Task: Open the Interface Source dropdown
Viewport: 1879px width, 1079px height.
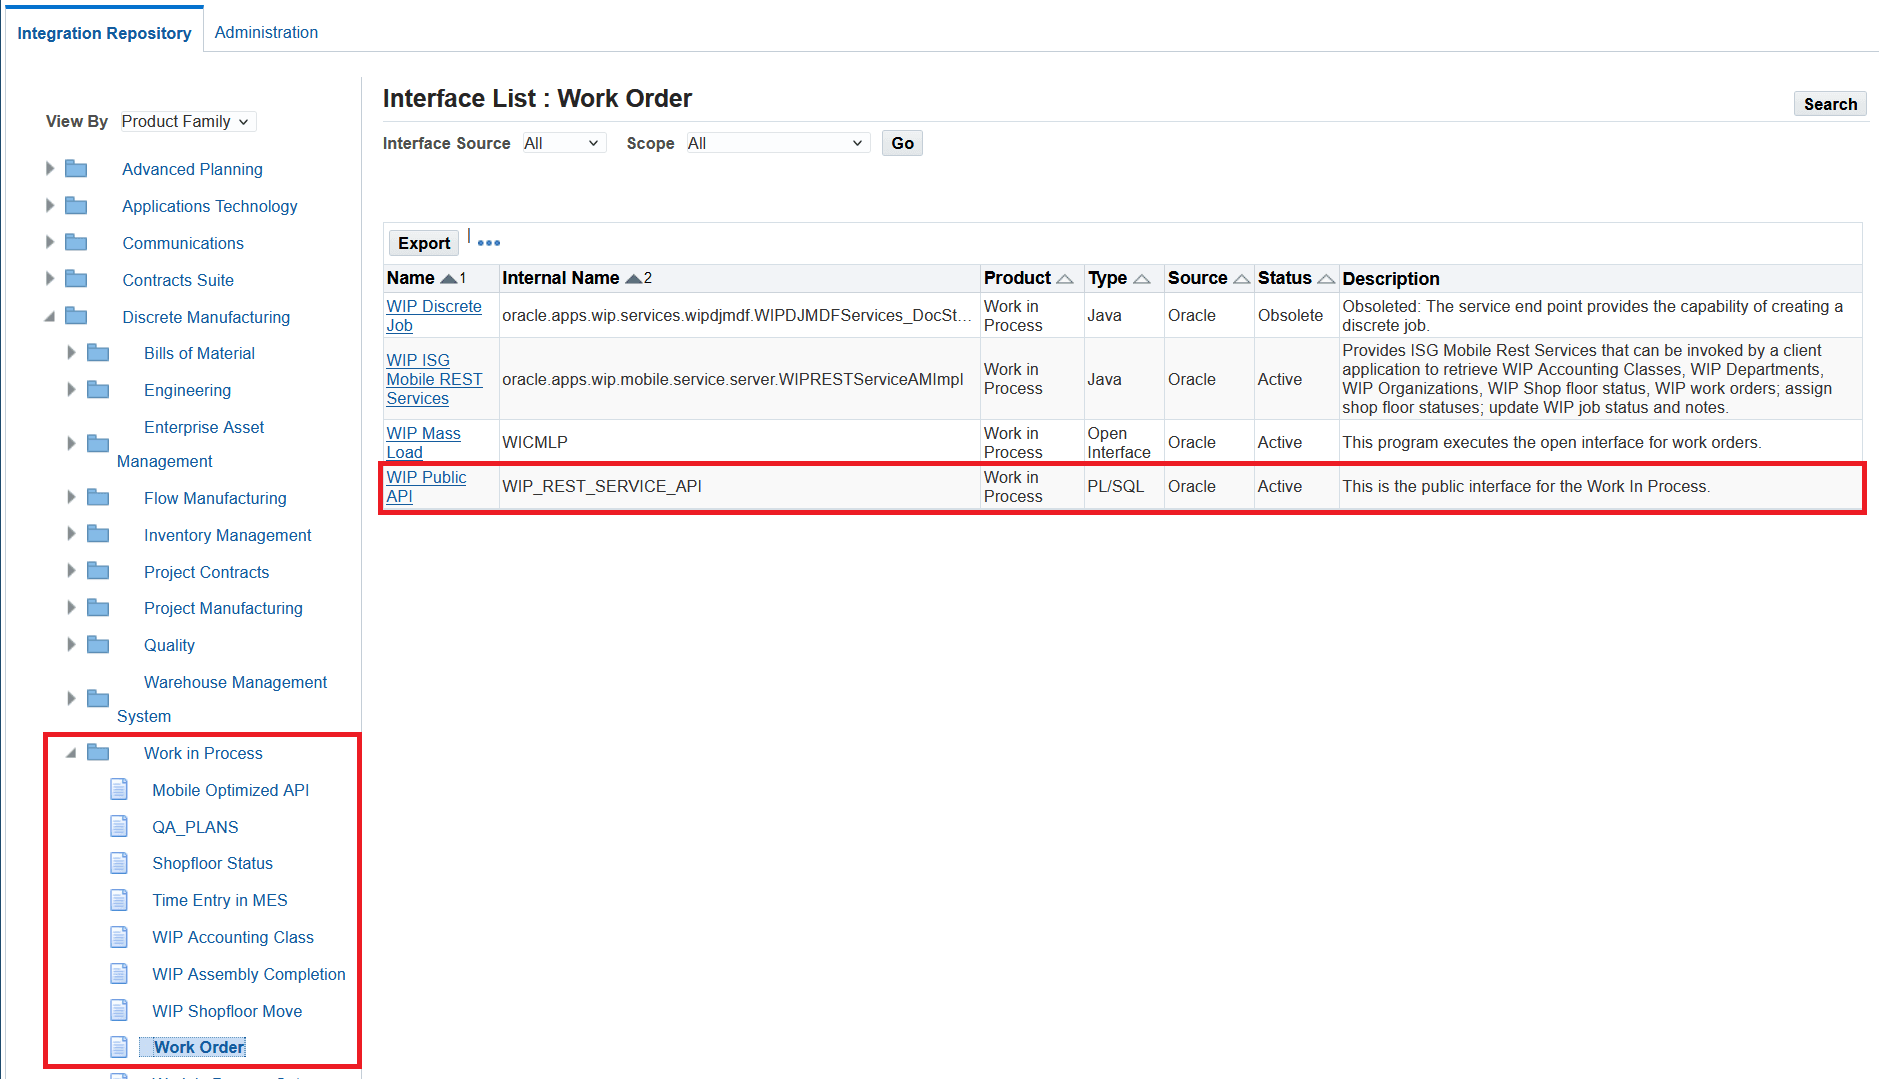Action: 563,142
